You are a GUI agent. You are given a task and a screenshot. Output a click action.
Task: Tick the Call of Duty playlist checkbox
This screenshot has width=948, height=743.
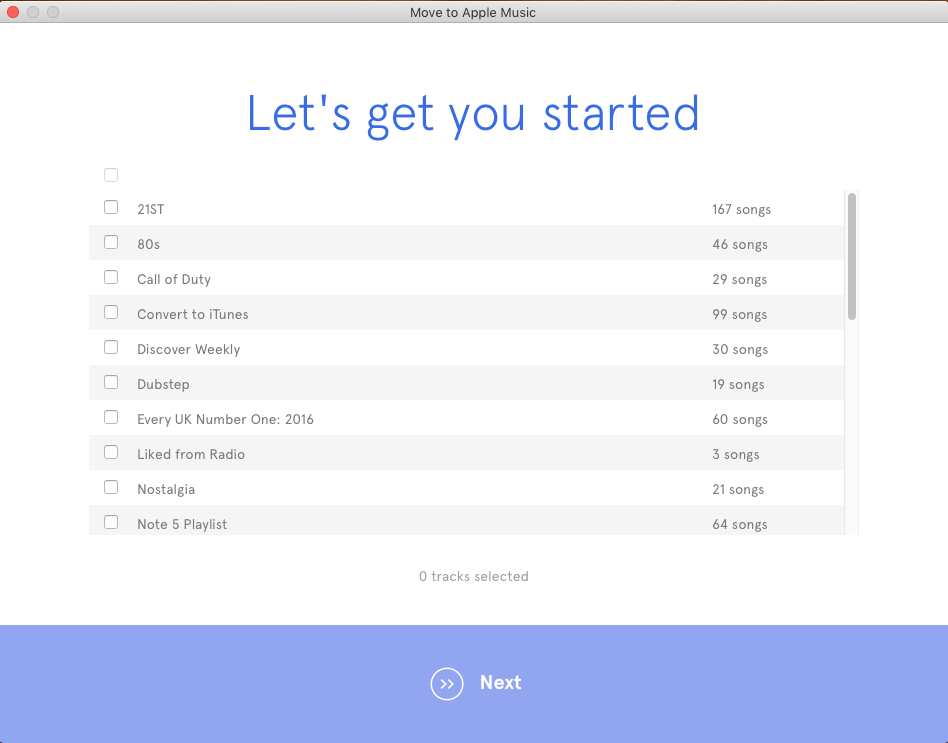tap(111, 277)
